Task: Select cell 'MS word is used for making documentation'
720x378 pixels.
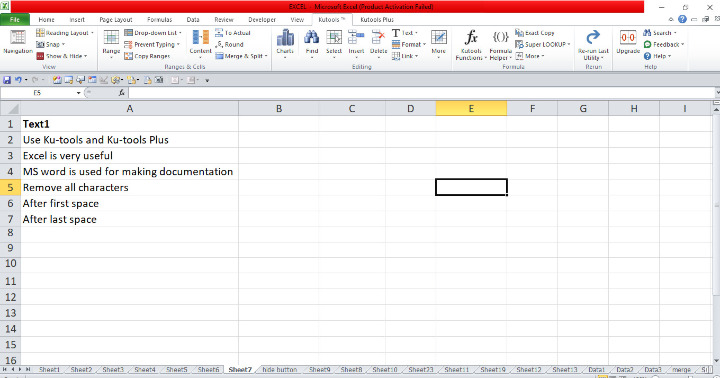Action: (x=129, y=171)
